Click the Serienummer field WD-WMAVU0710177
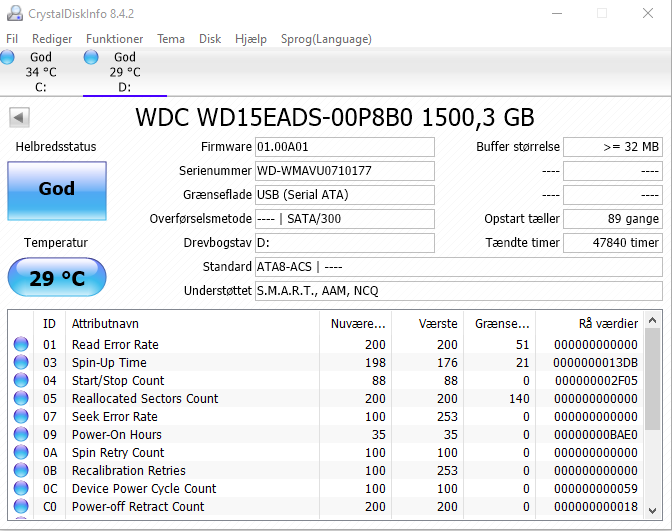 coord(345,171)
